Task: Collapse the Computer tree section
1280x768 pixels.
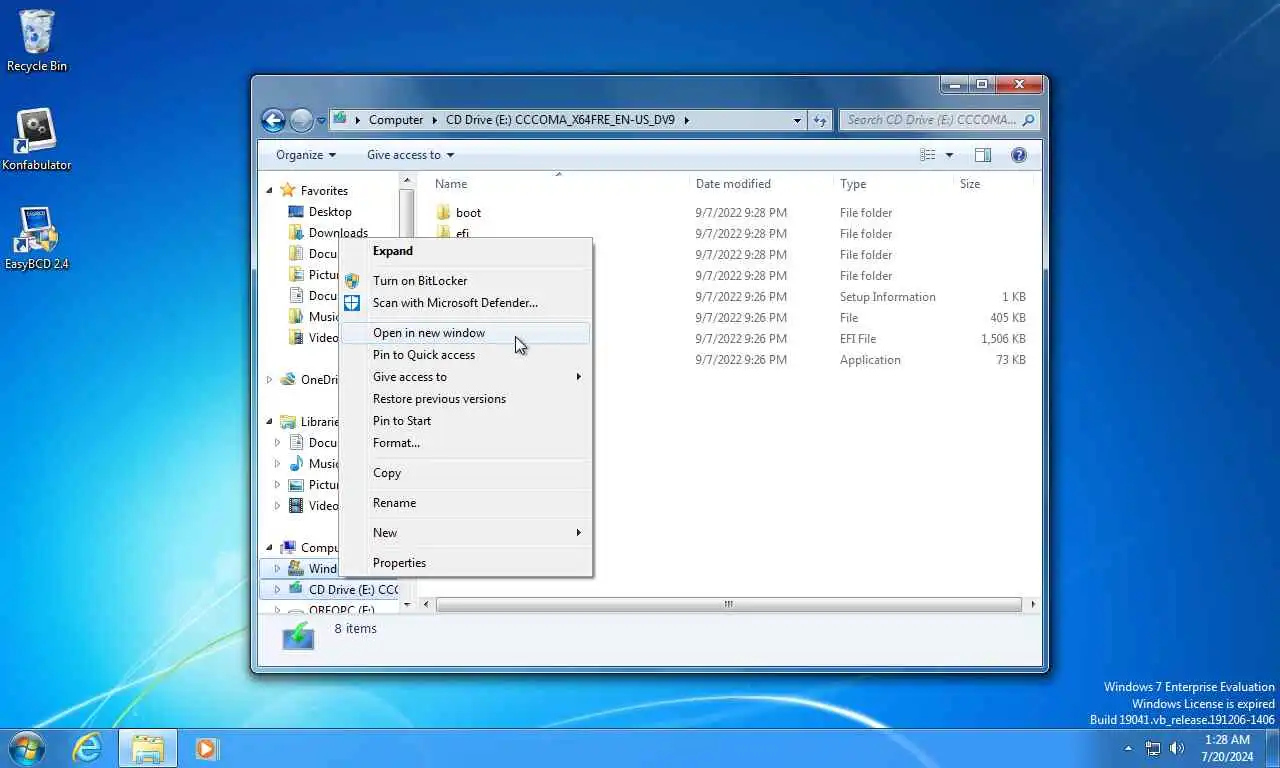Action: [x=269, y=548]
